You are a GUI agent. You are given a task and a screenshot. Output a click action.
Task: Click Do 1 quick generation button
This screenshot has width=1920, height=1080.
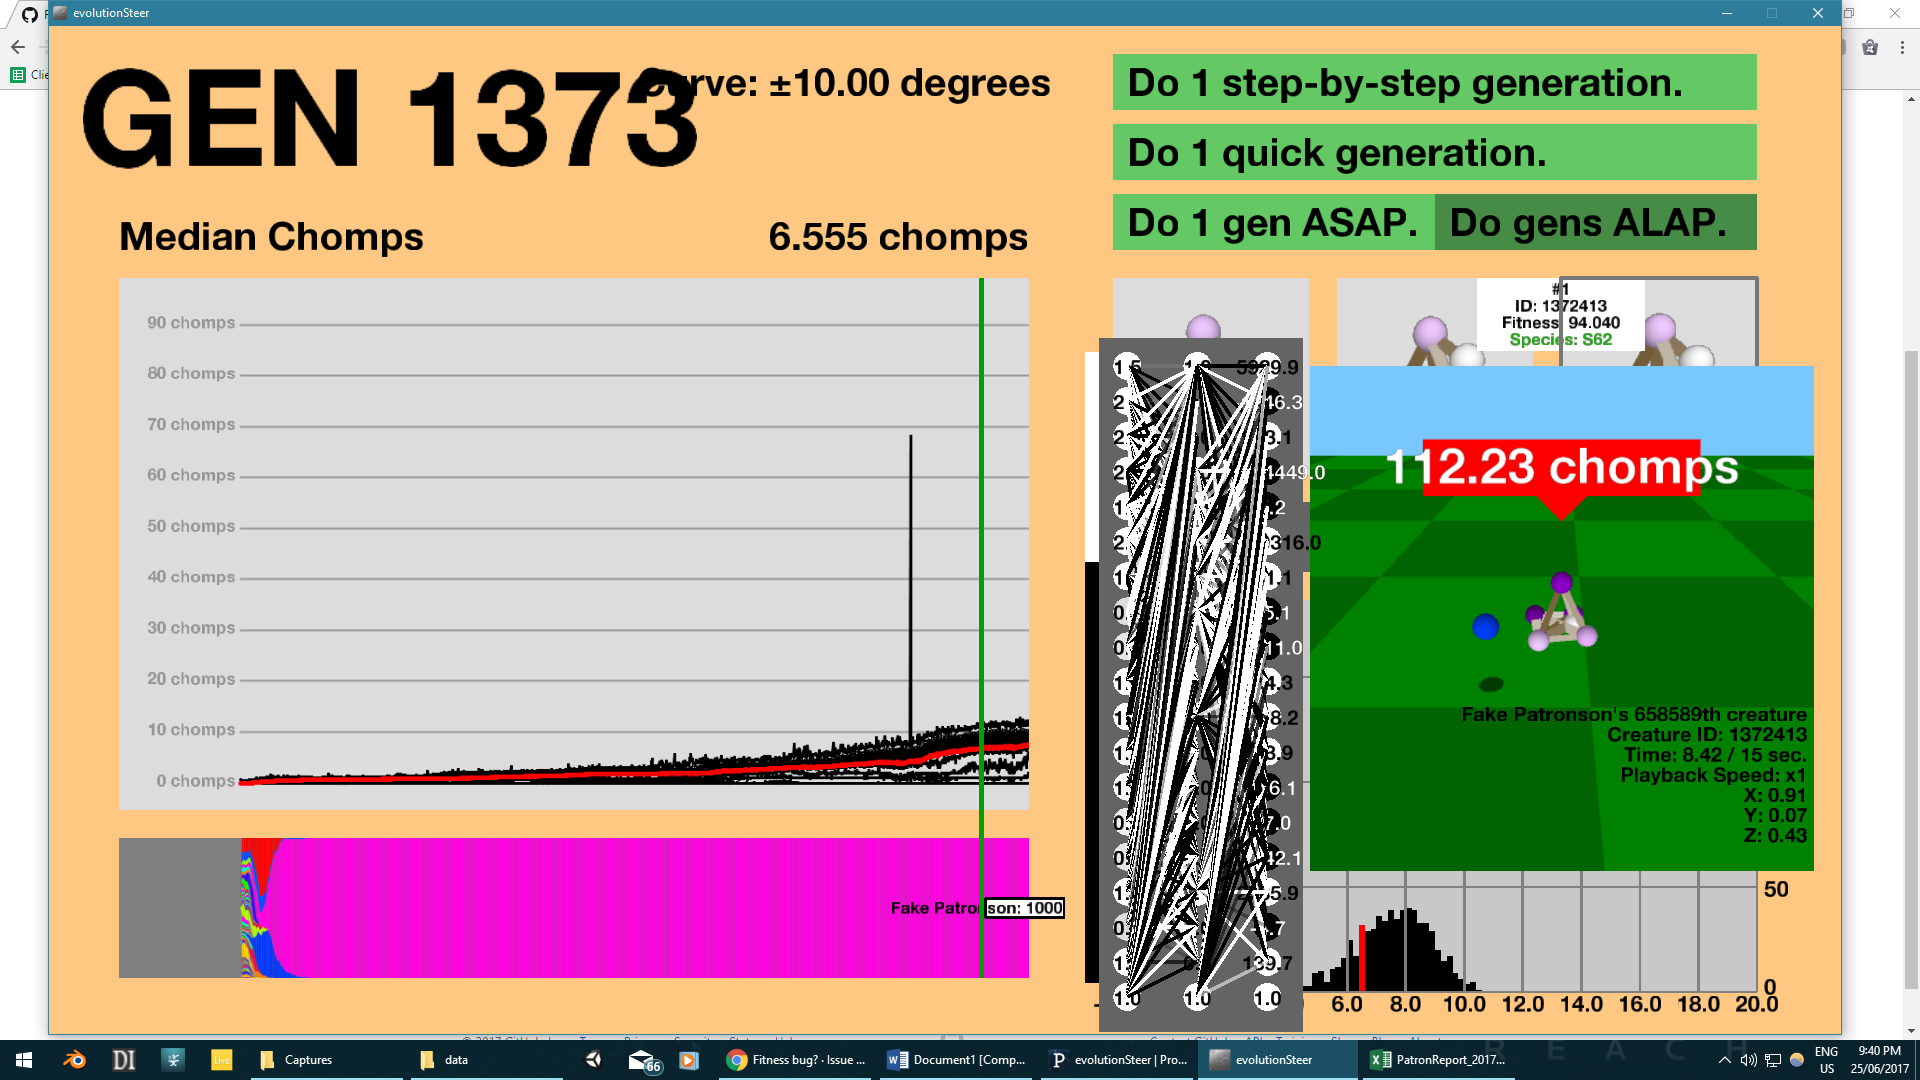pos(1434,153)
